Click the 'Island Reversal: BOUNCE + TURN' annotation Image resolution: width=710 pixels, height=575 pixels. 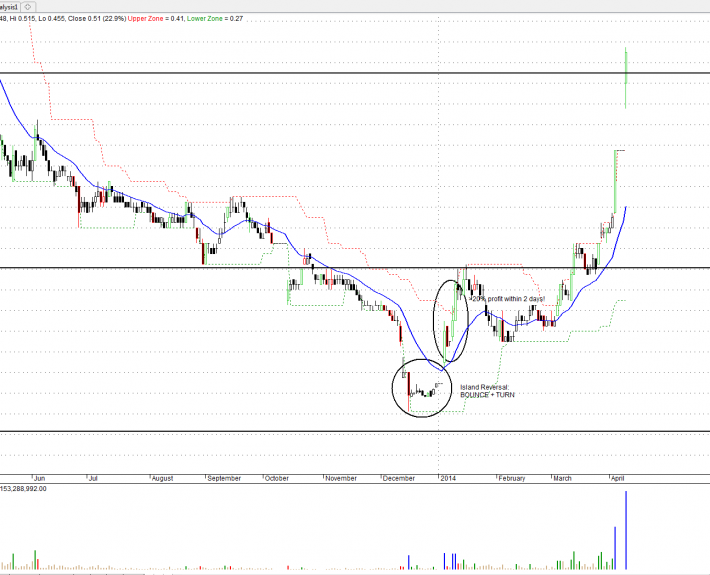tap(485, 391)
